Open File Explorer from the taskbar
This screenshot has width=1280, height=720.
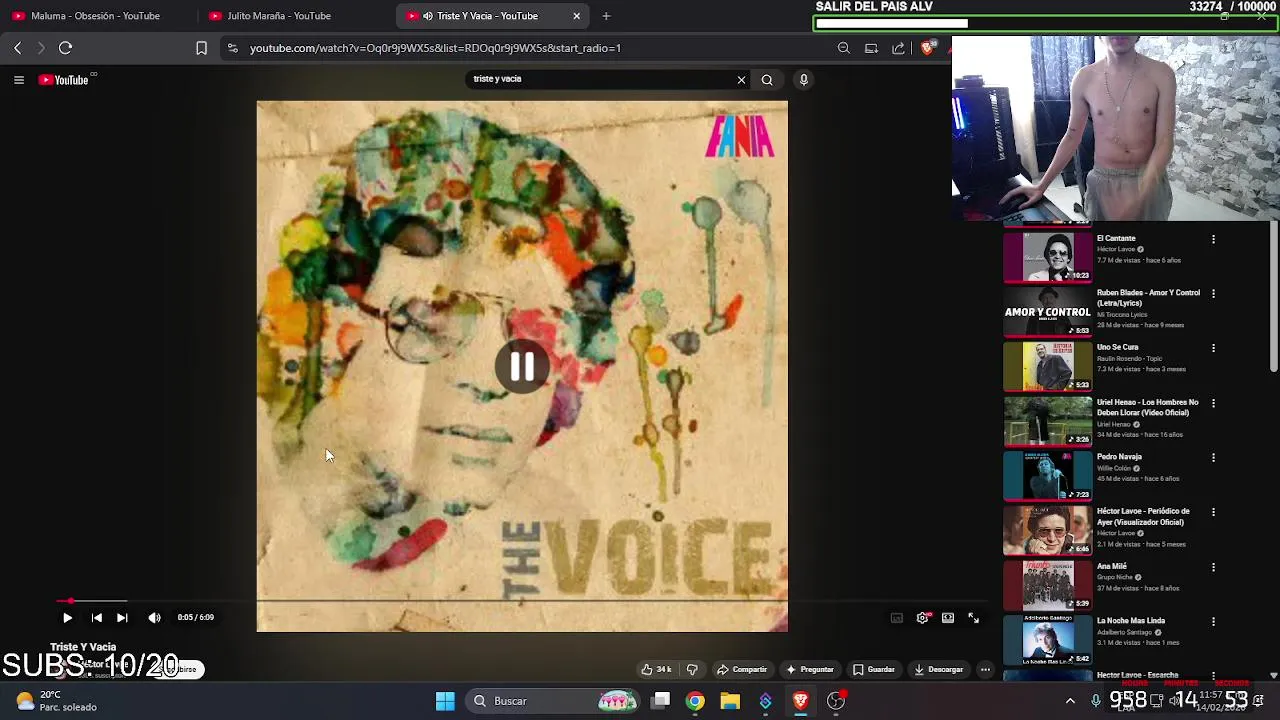(x=730, y=701)
